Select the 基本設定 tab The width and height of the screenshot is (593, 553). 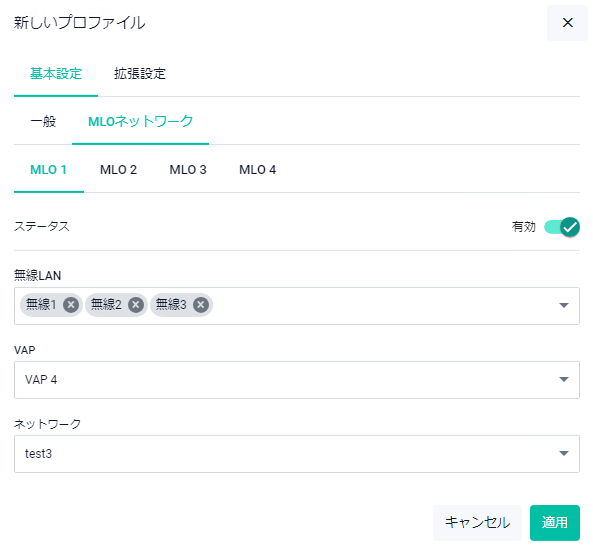(56, 73)
